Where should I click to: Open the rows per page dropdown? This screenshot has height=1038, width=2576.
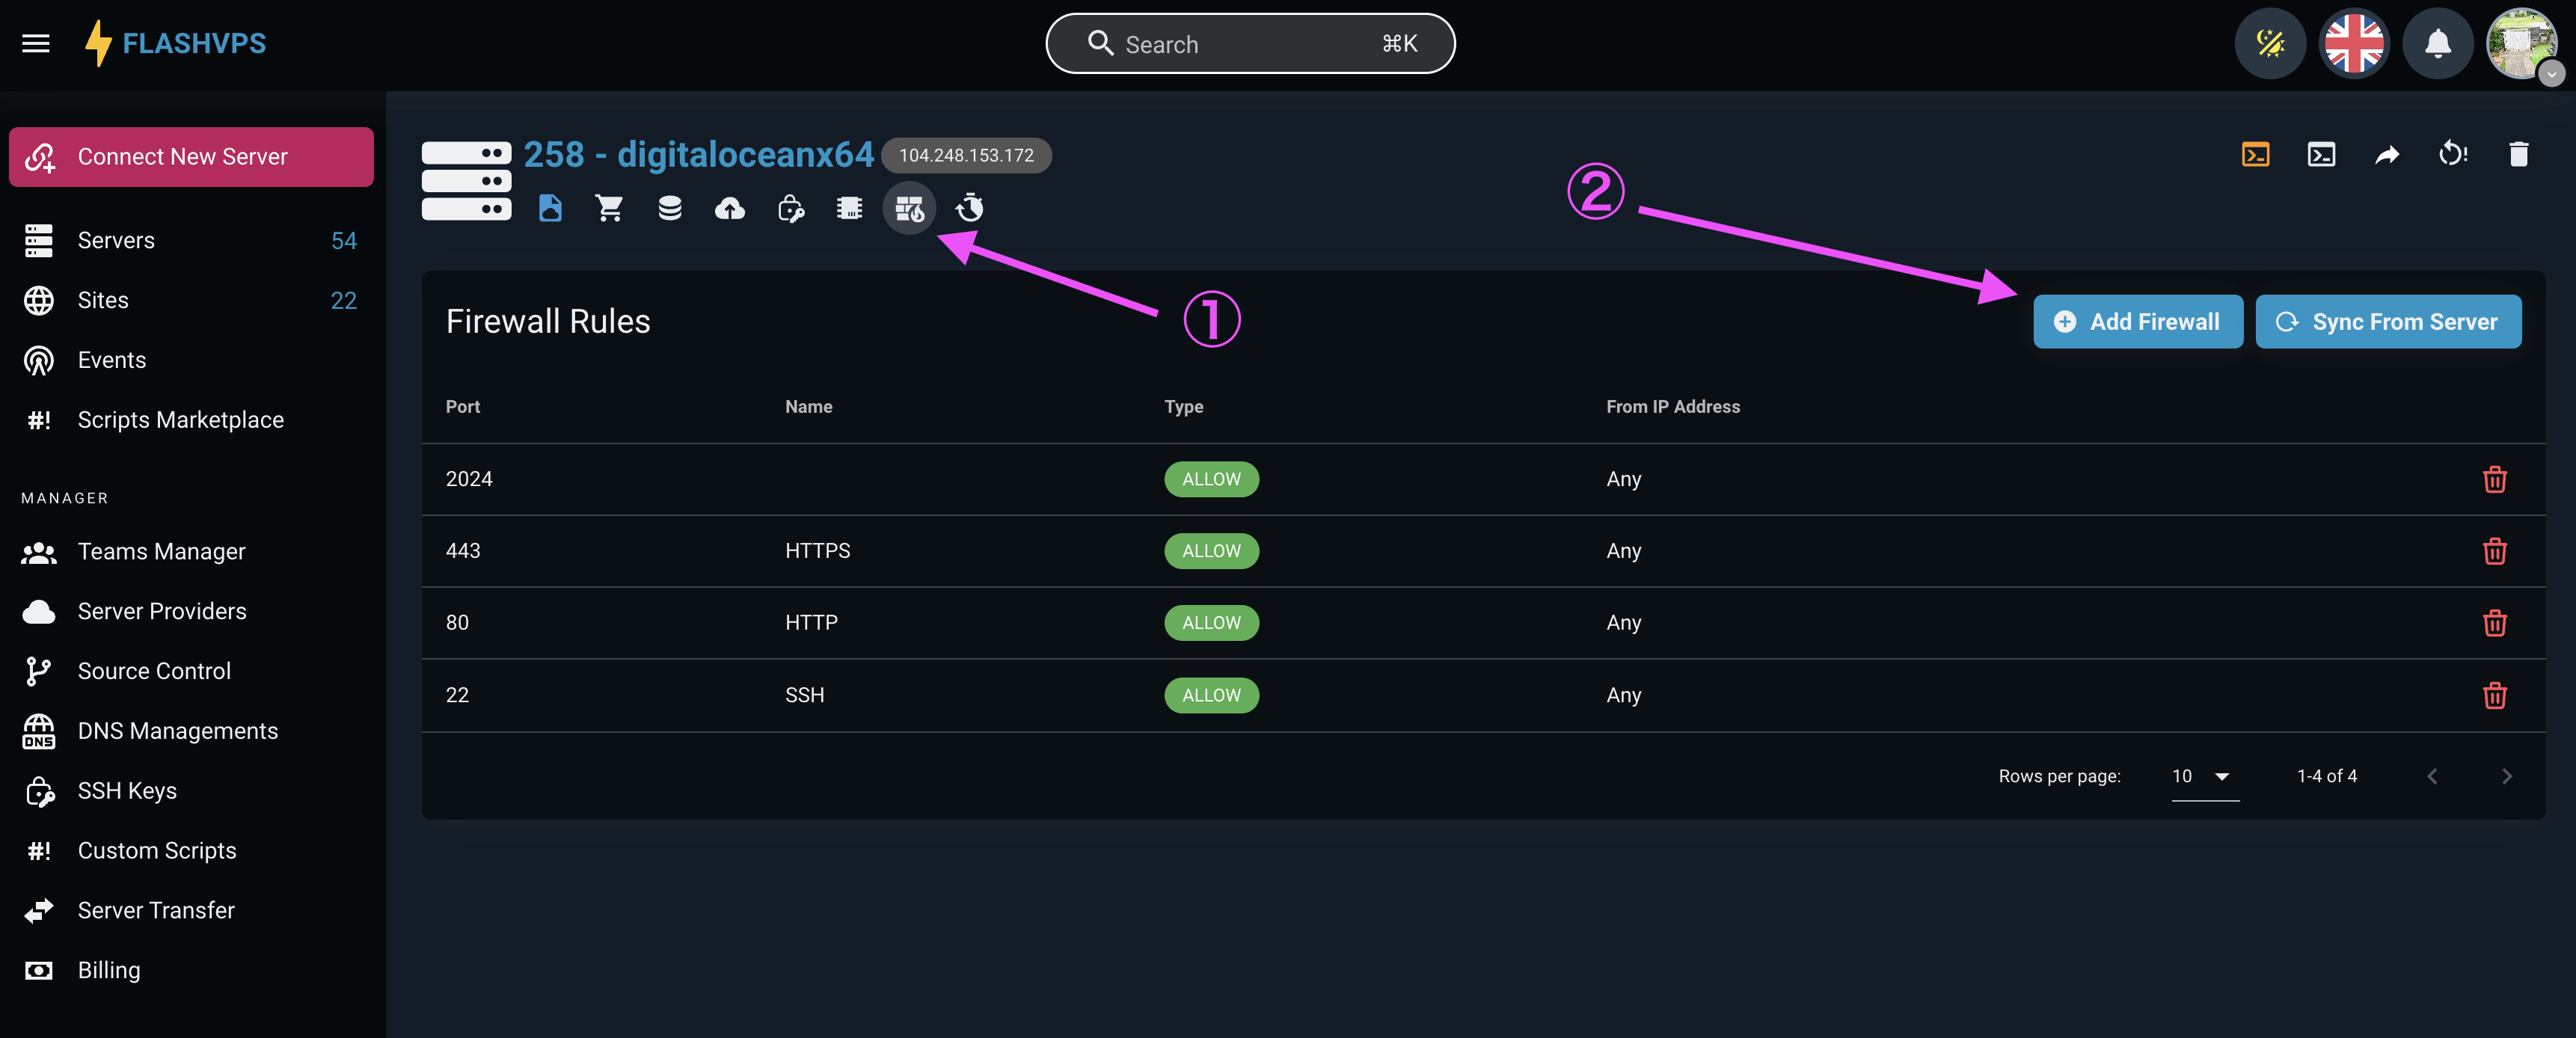(x=2204, y=776)
